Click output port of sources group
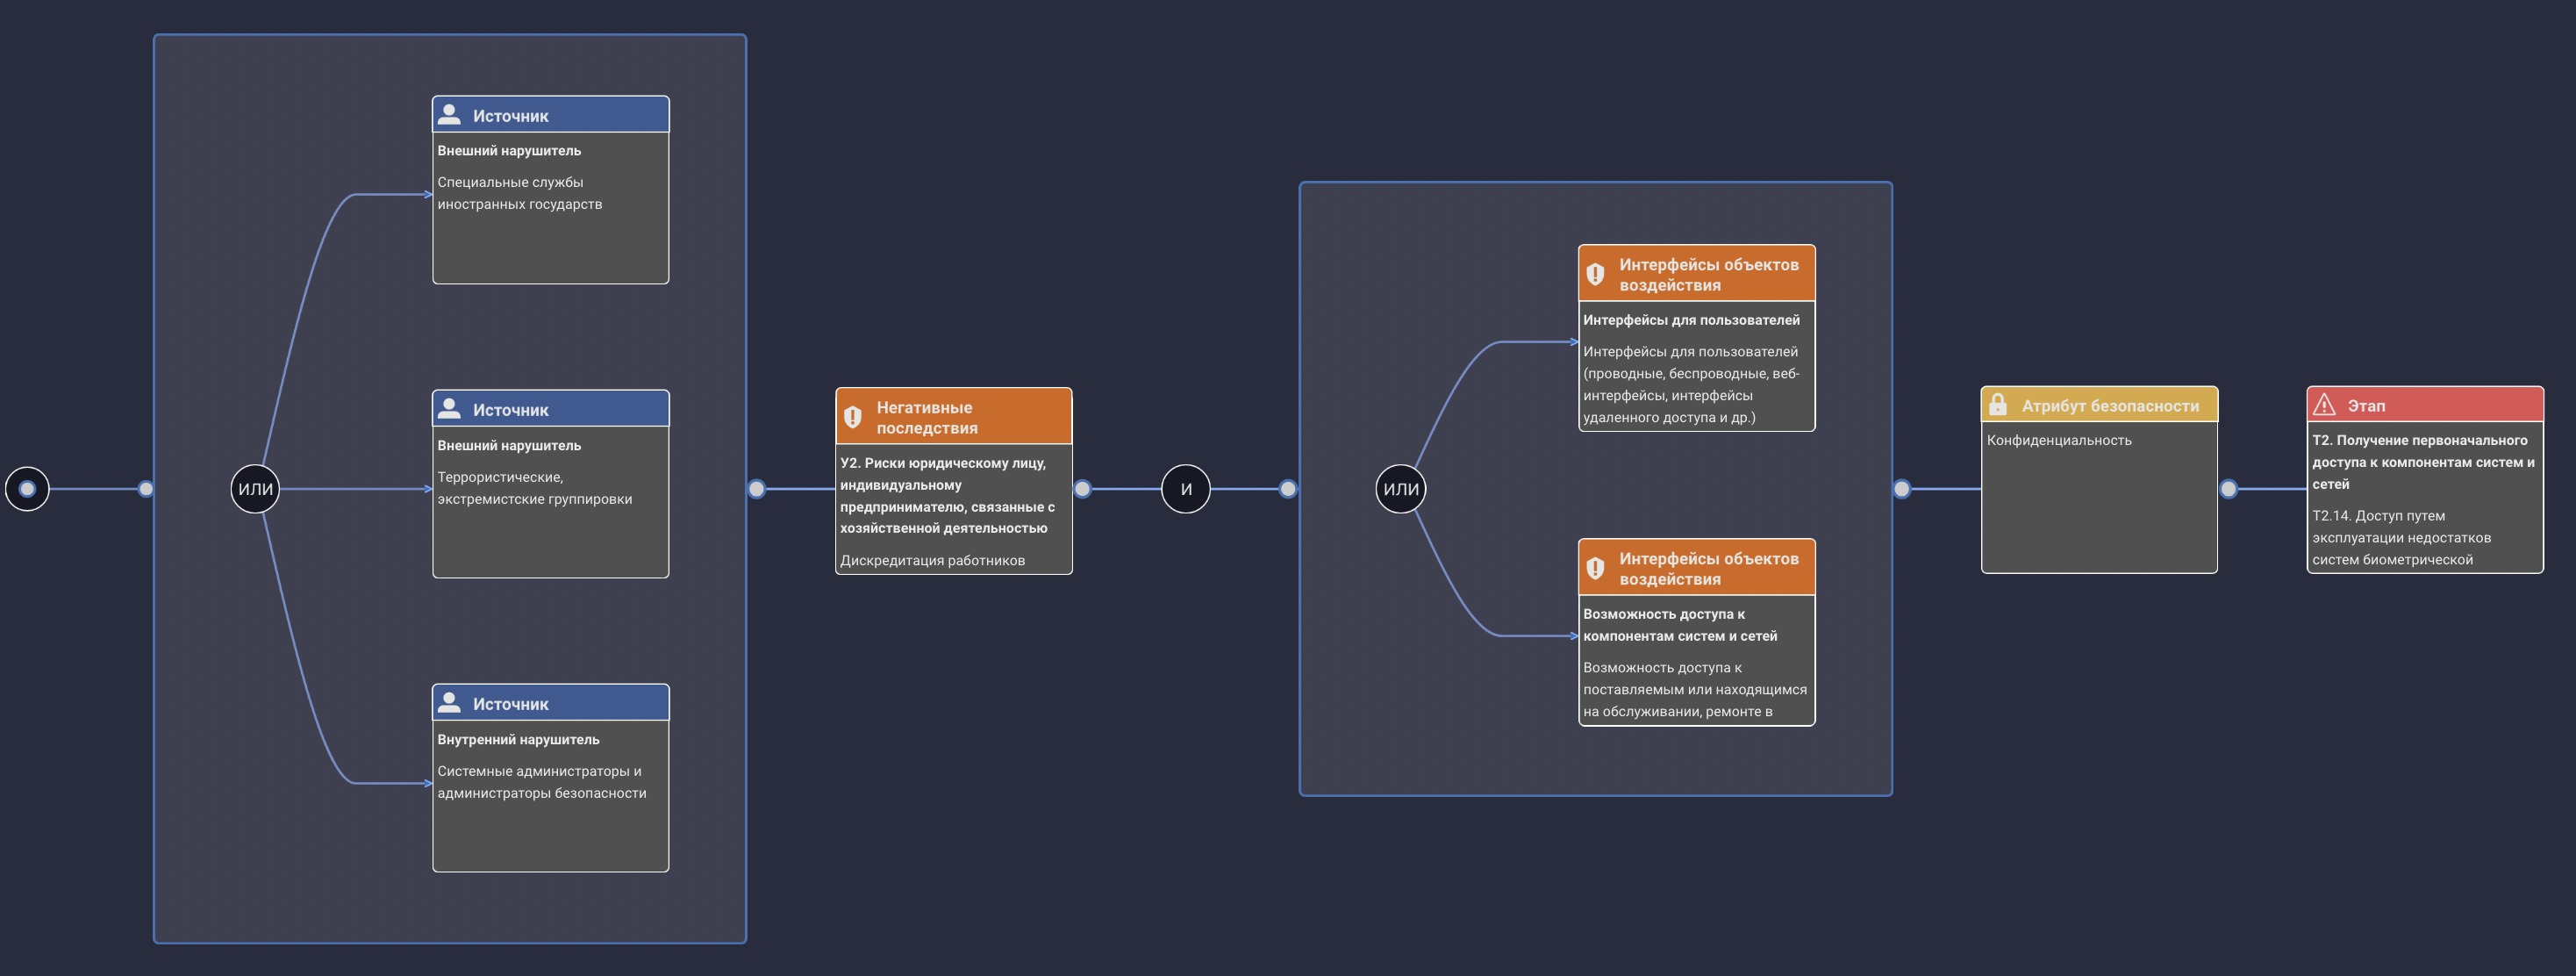2576x976 pixels. (757, 489)
